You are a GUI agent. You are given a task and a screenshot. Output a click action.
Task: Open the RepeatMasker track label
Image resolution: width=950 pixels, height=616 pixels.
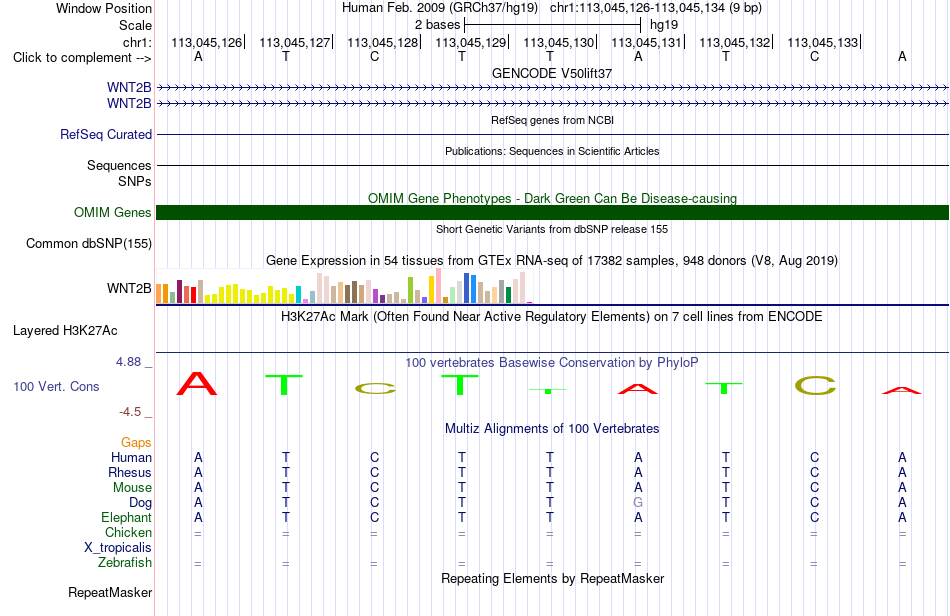110,592
